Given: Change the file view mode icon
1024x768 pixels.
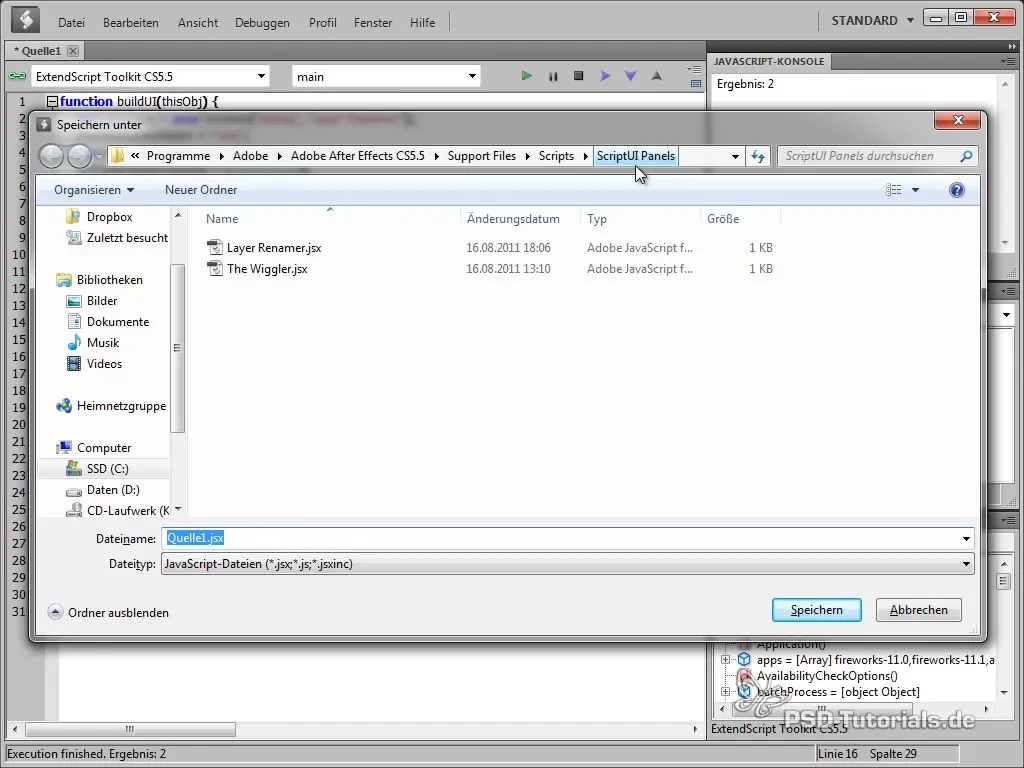Looking at the screenshot, I should point(893,190).
